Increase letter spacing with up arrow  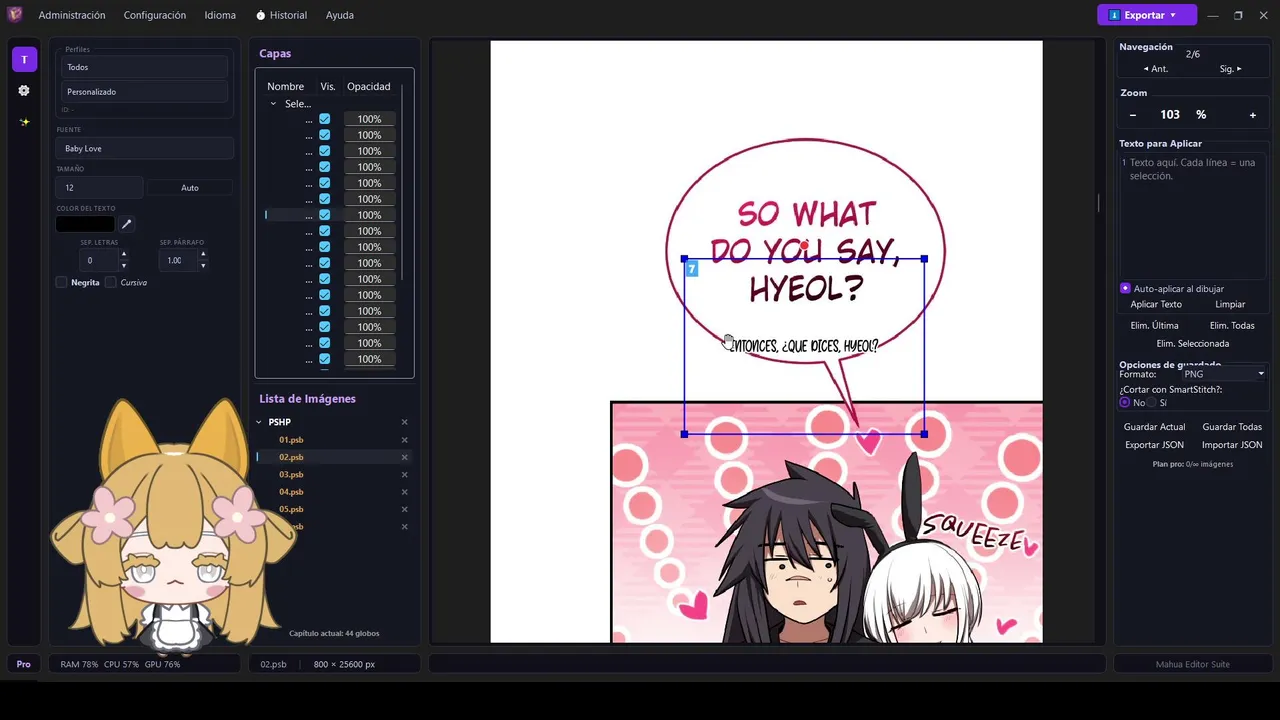pyautogui.click(x=124, y=254)
